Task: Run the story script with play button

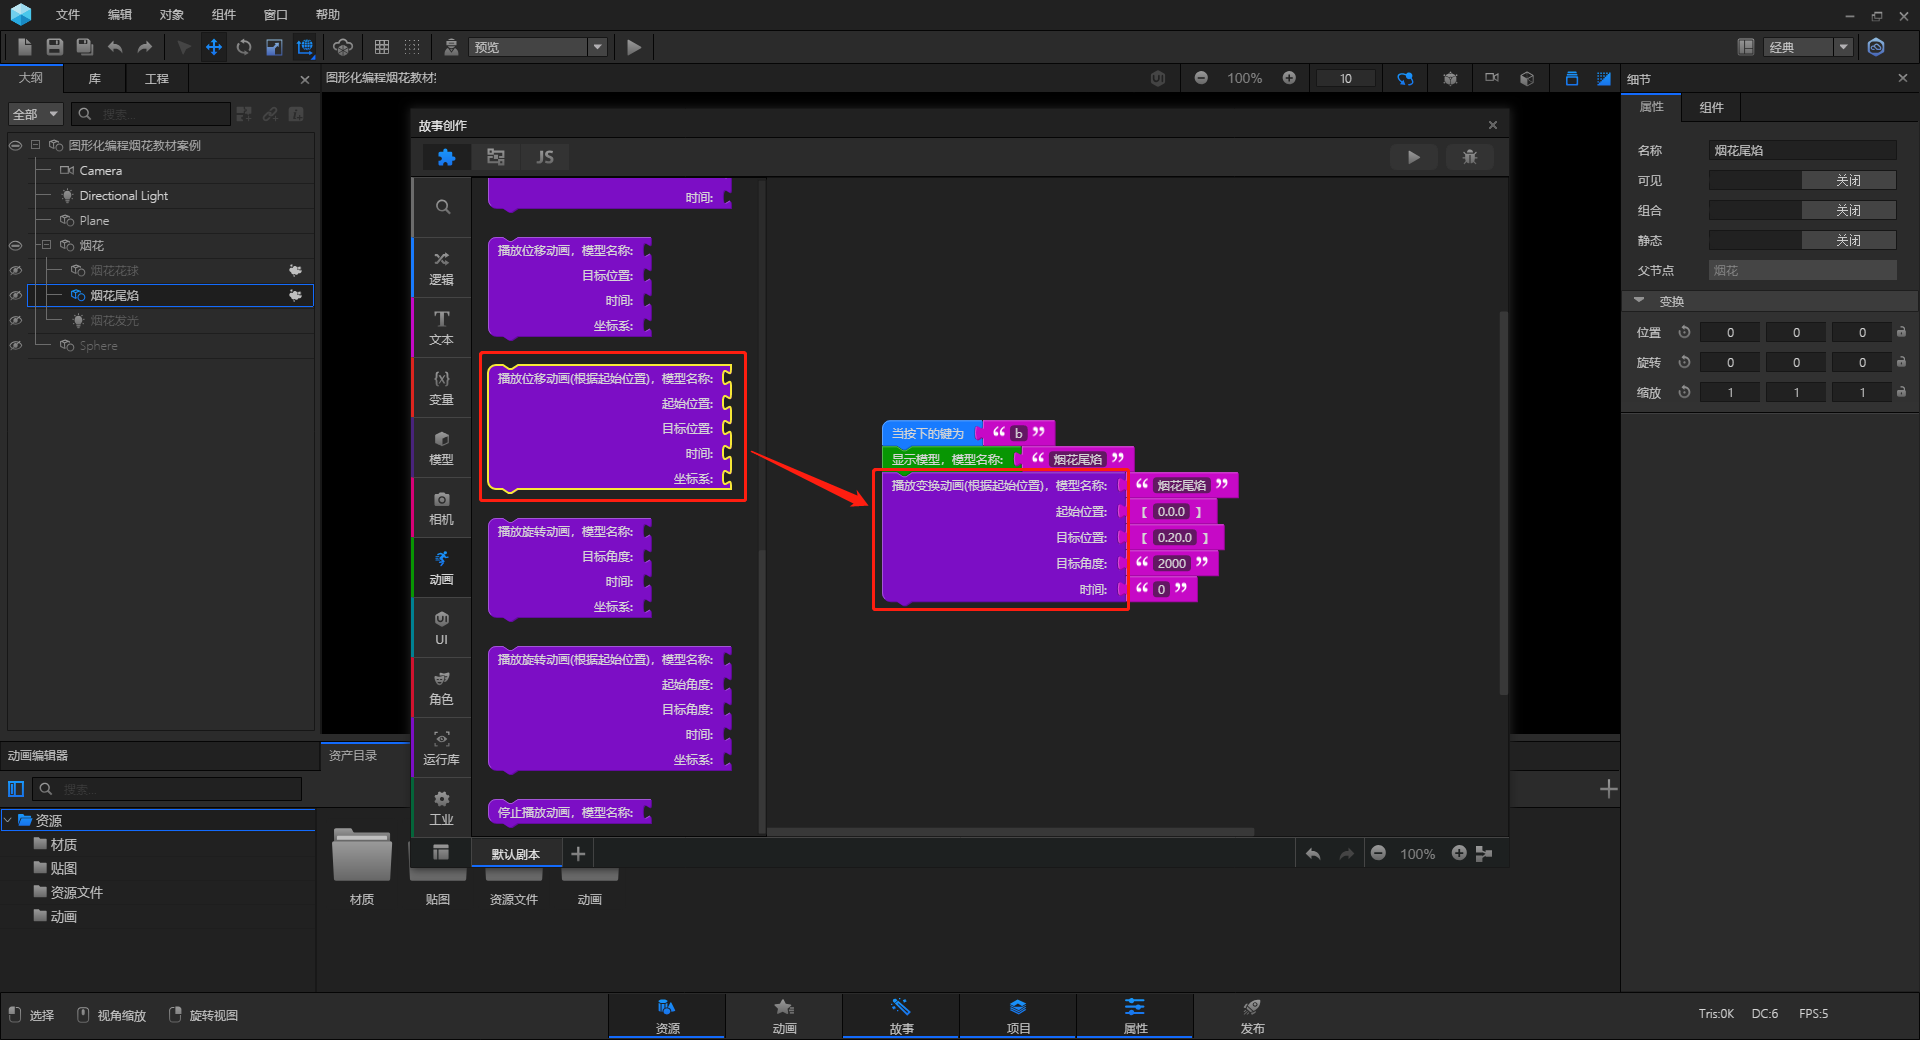Action: tap(1413, 157)
